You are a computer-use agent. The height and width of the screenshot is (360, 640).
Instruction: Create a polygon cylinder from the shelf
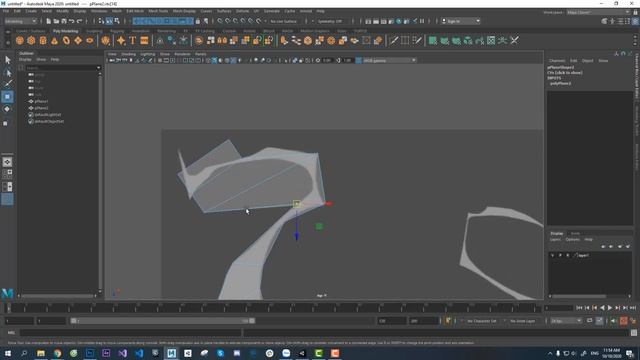[43, 40]
